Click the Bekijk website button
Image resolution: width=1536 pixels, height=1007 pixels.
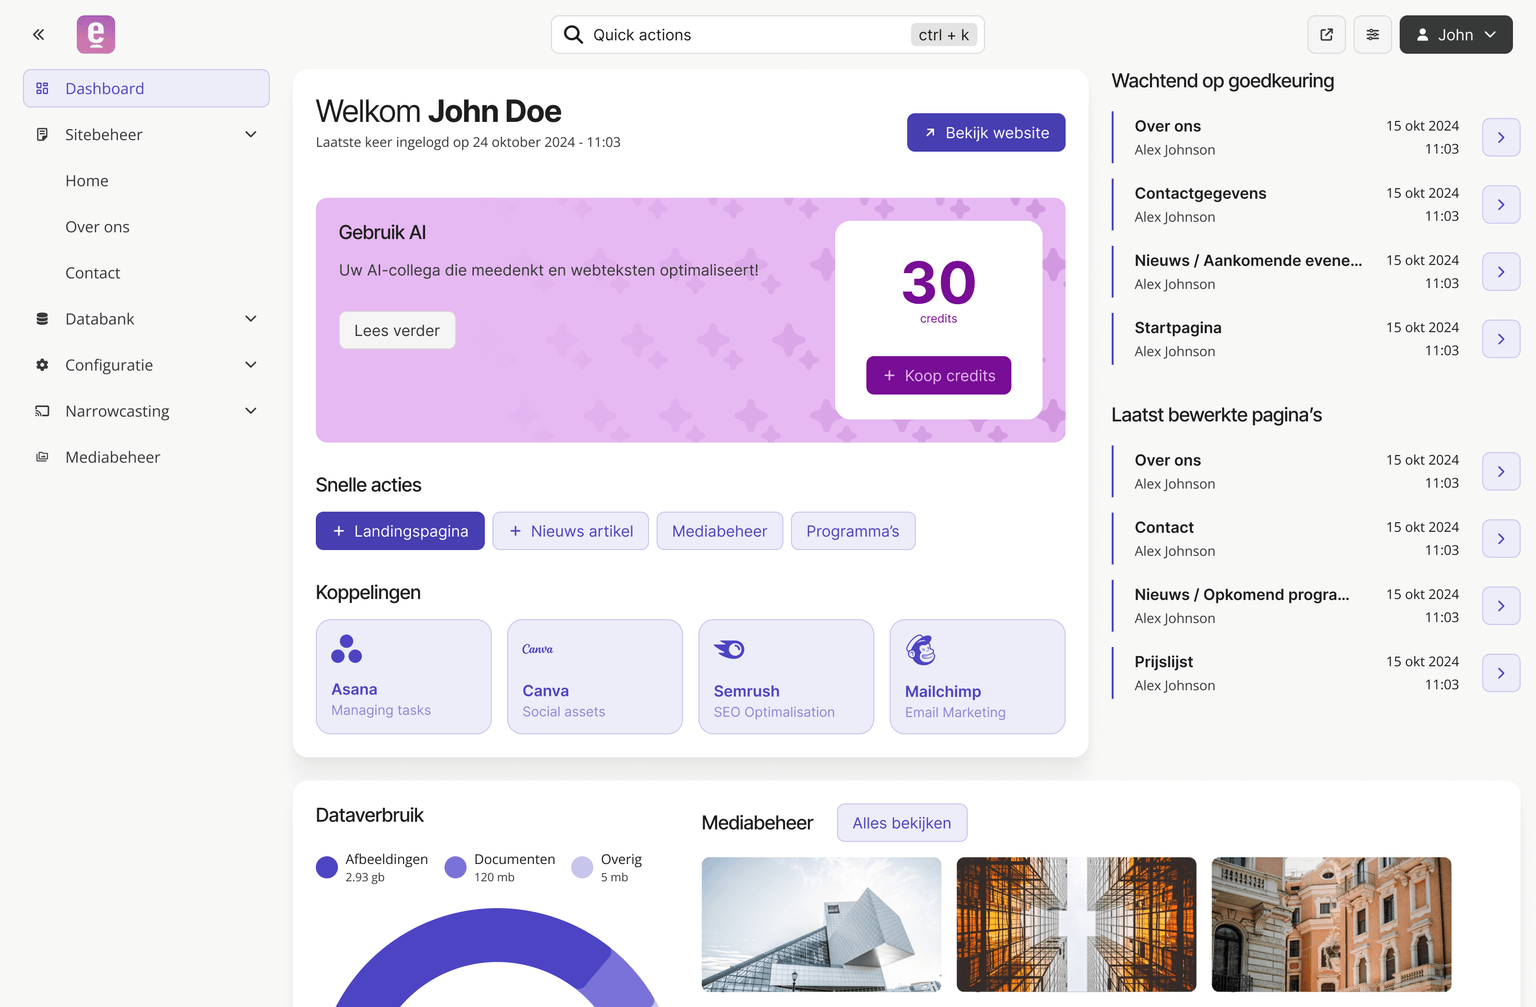(x=985, y=133)
